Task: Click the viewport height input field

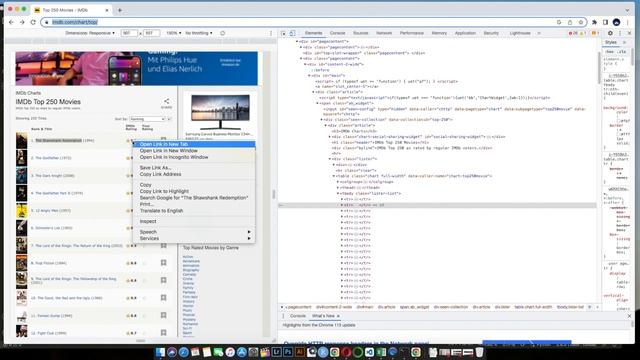Action: (x=151, y=33)
